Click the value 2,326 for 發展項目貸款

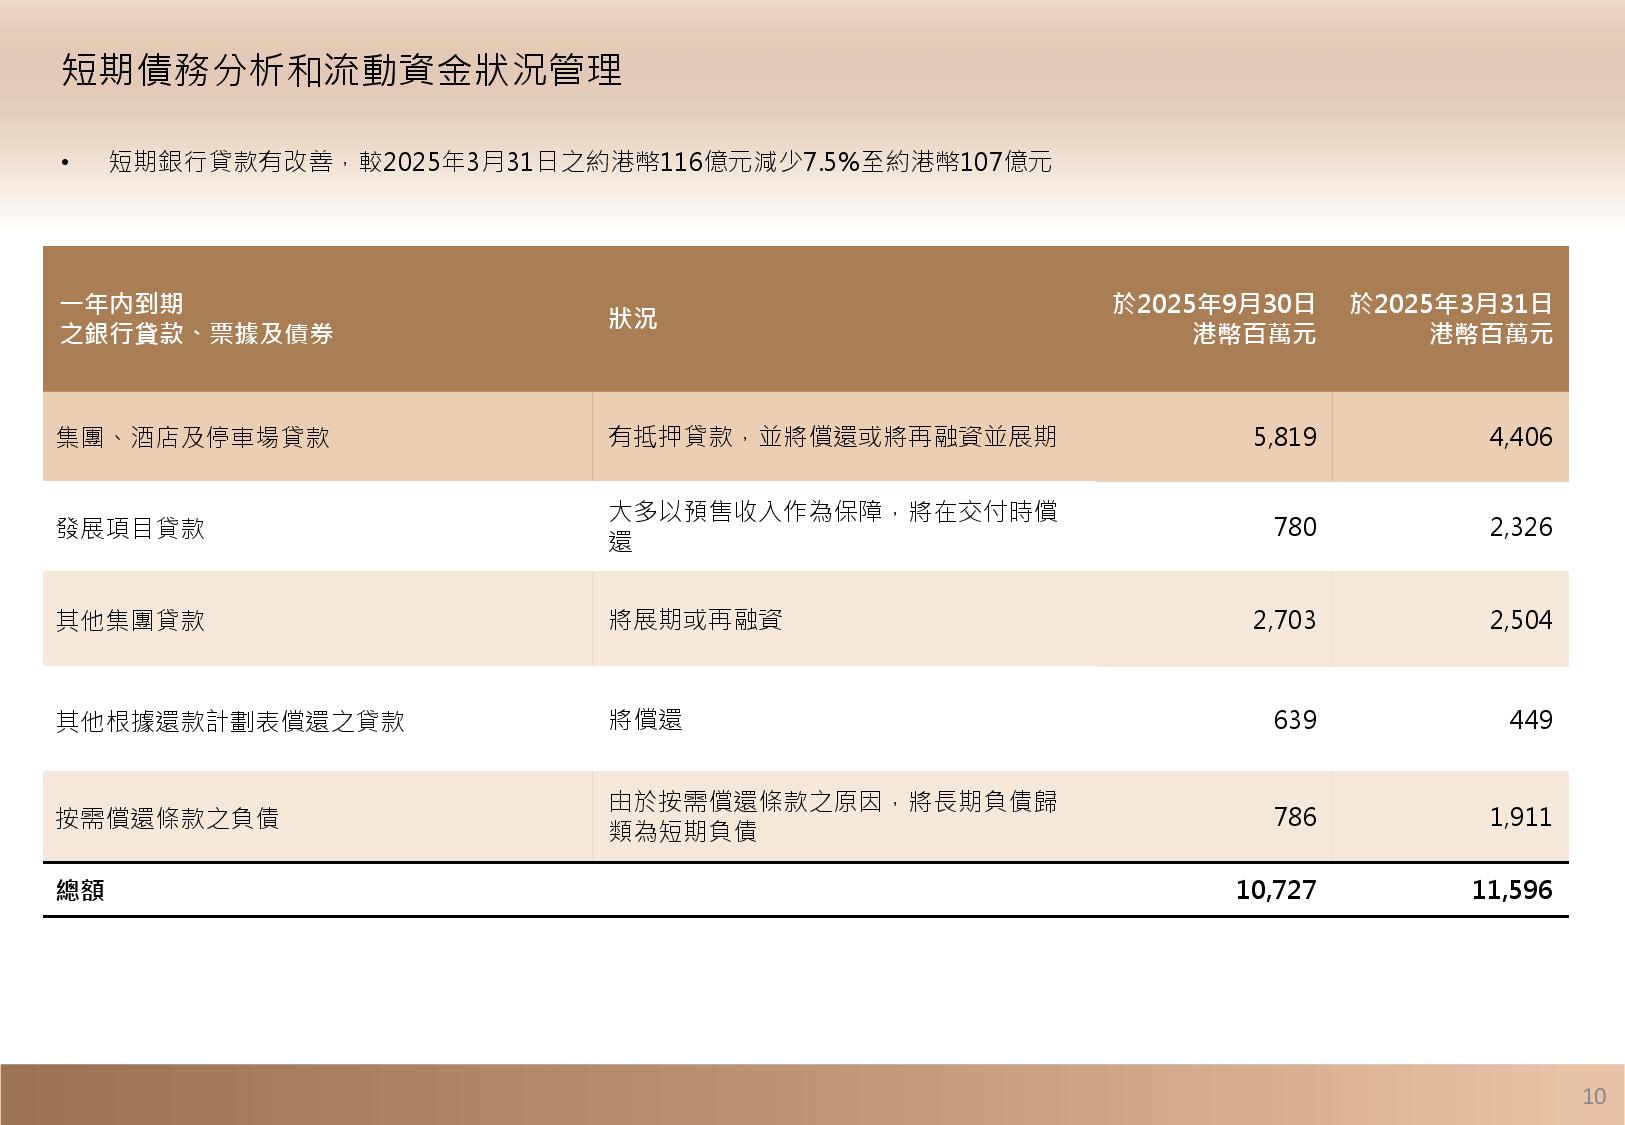(x=1520, y=527)
